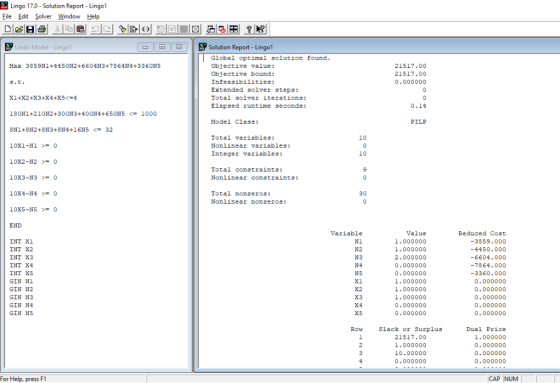Screen dimensions: 560x383
Task: Click the Paste clipboard icon
Action: click(x=80, y=29)
